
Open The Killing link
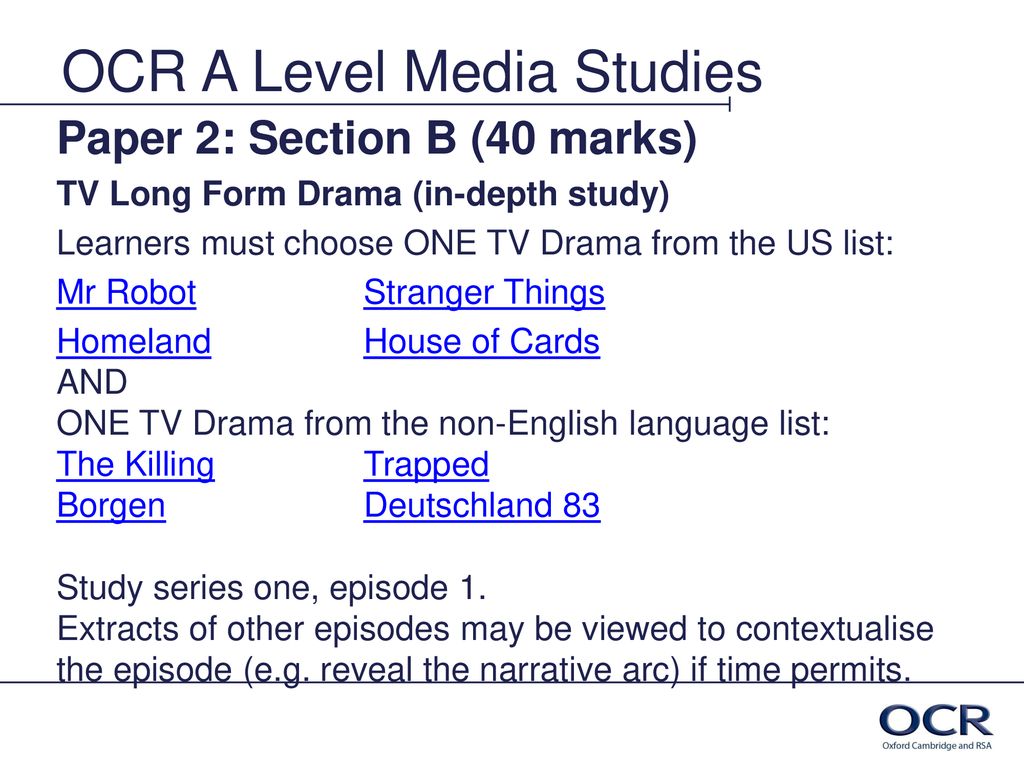135,465
